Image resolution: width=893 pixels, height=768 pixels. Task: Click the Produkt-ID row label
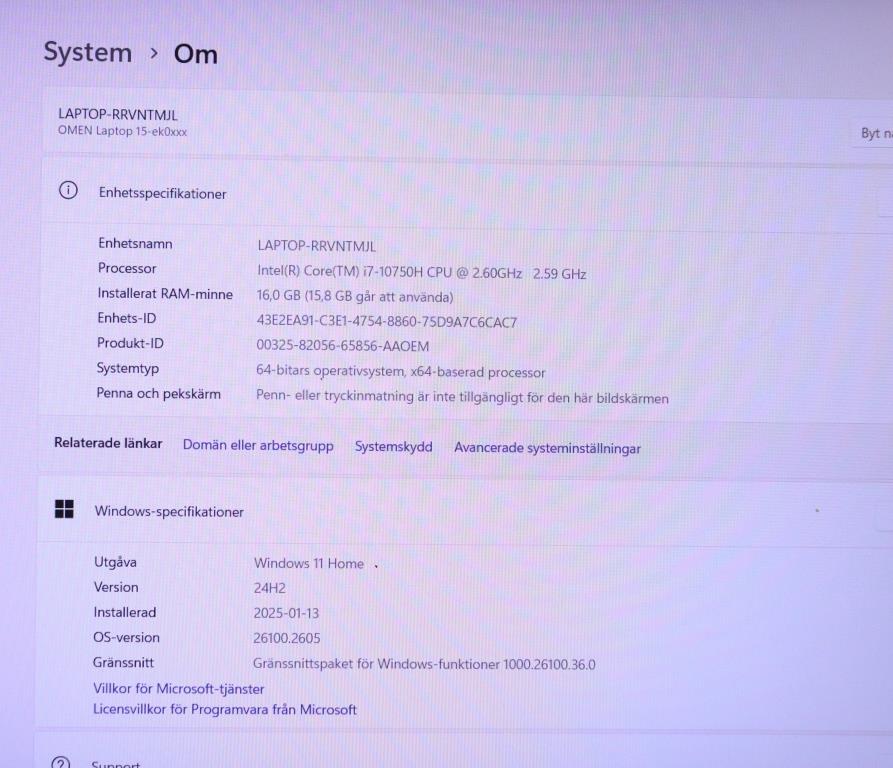point(130,343)
